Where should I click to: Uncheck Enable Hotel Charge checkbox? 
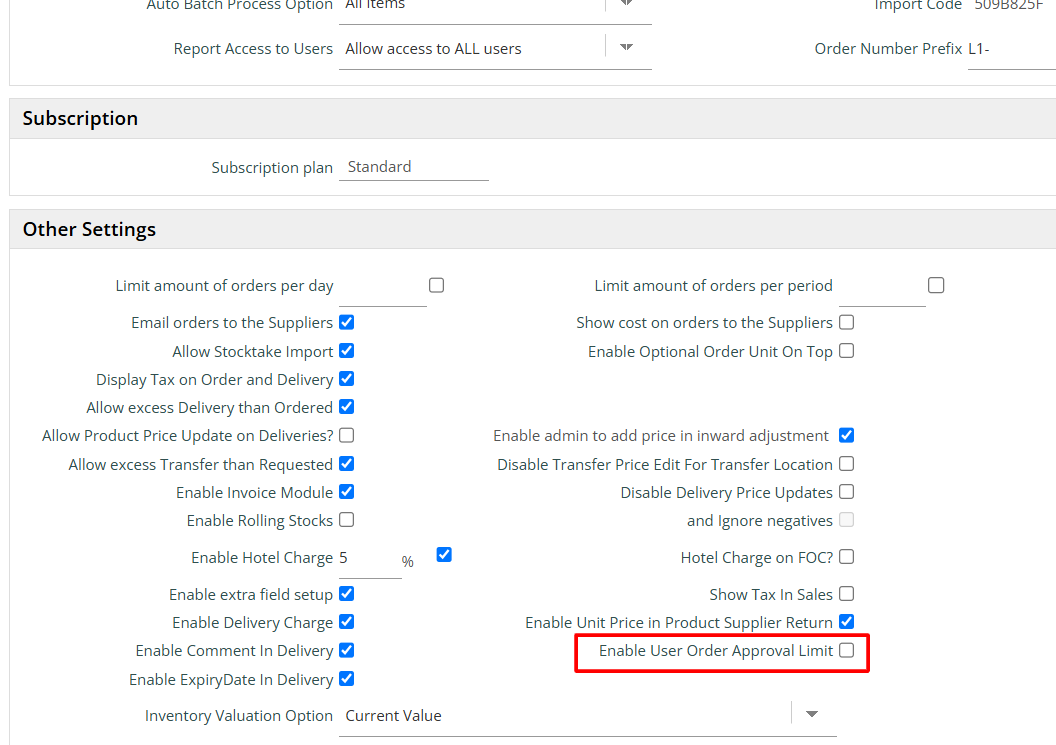[x=444, y=554]
